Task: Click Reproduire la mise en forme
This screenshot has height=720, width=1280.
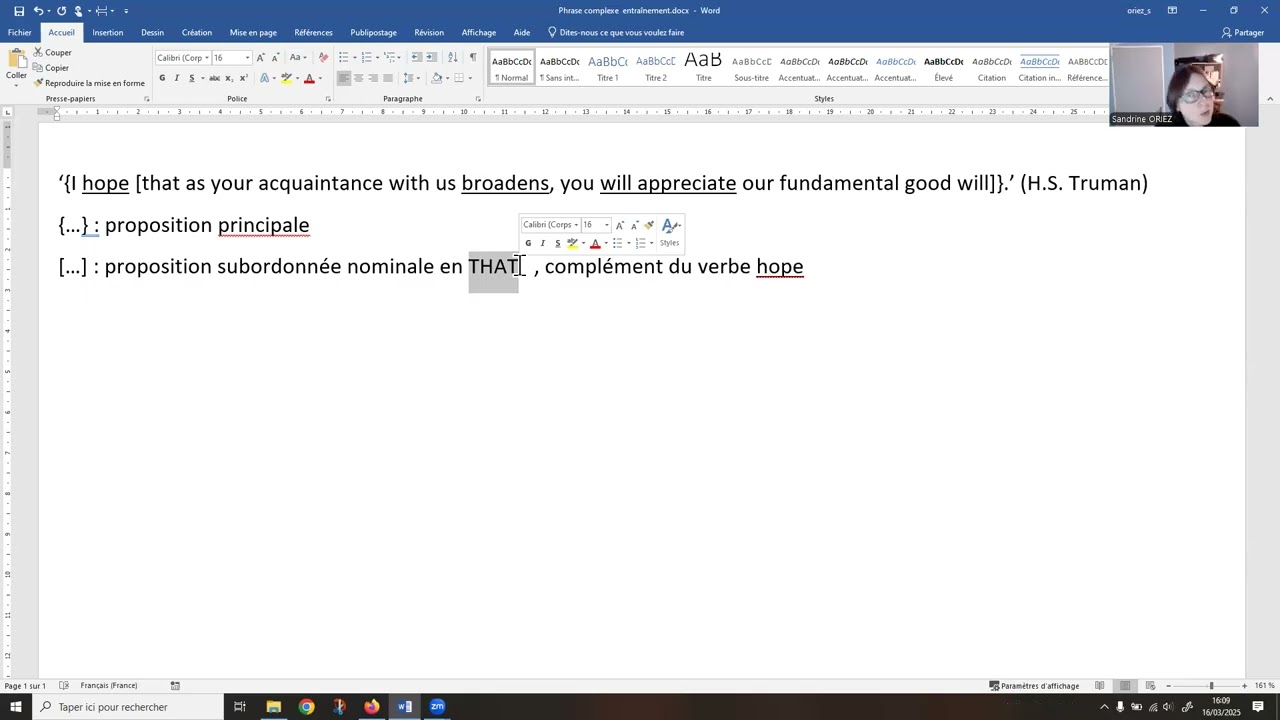Action: (x=89, y=83)
